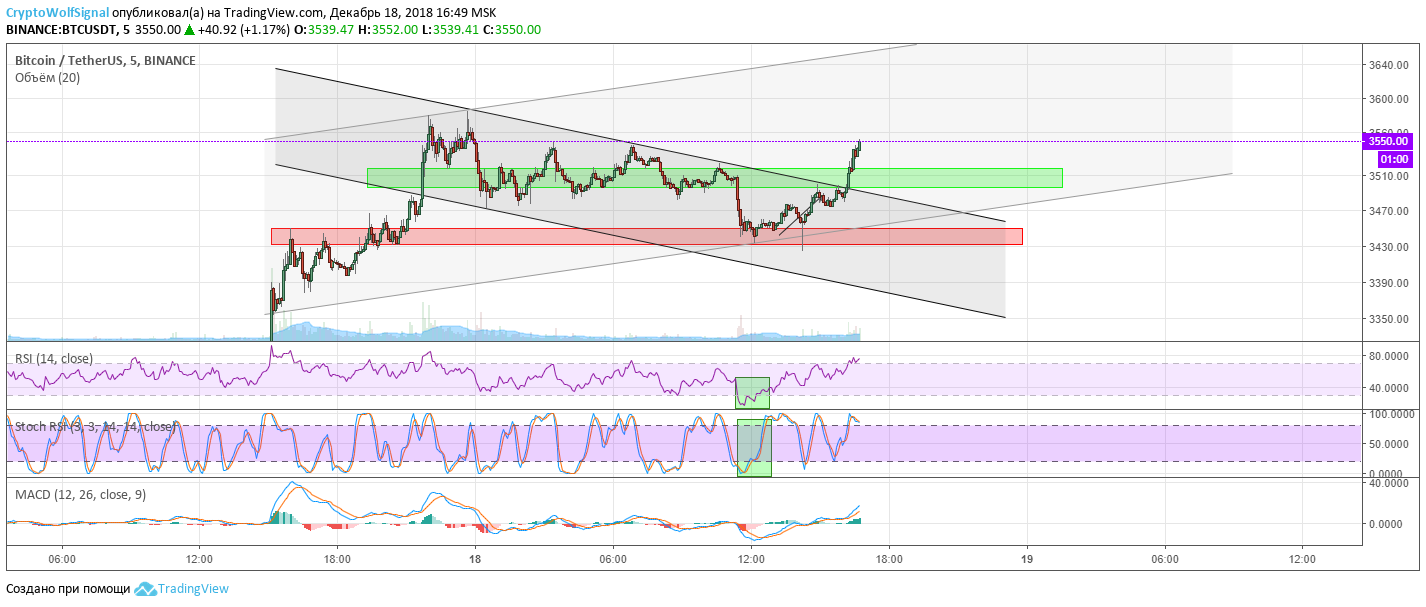Select the 'Bitcoin / TetherUS, 5, BINANCE' chart title
This screenshot has height=607, width=1426.
[105, 60]
